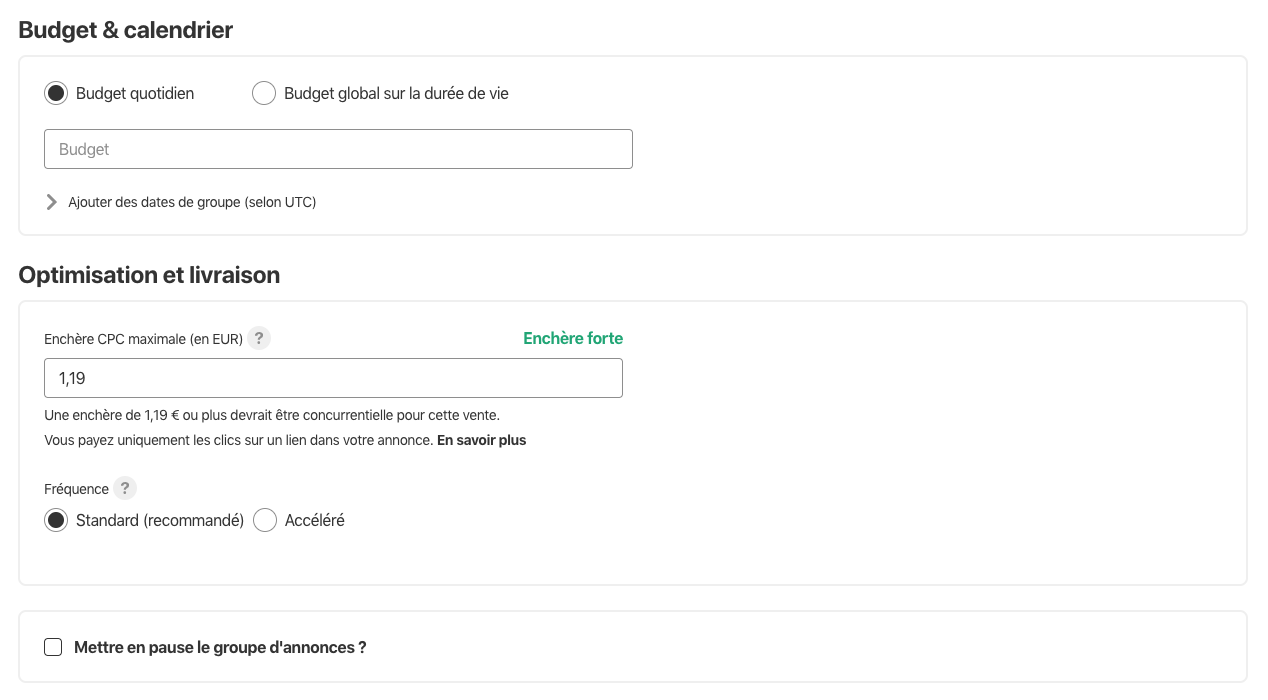This screenshot has width=1268, height=700.
Task: Open the 'En savoir plus' link
Action: 481,440
